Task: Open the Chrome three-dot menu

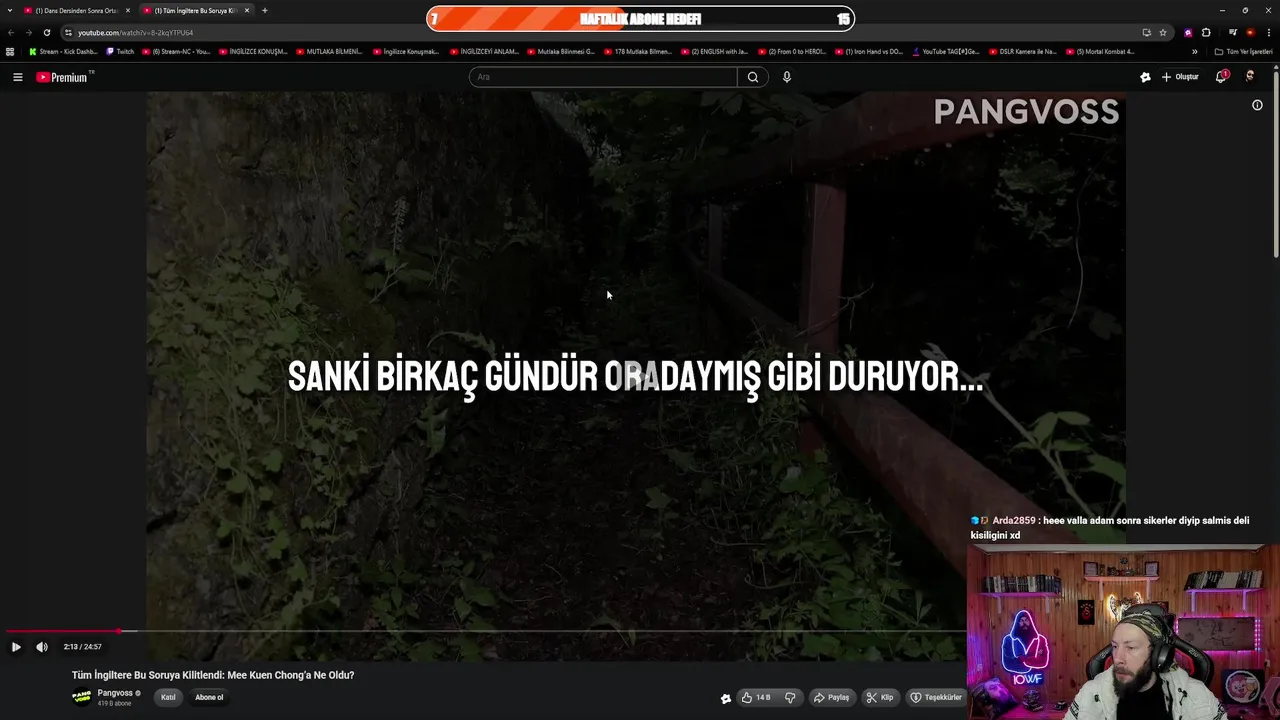Action: [1268, 32]
